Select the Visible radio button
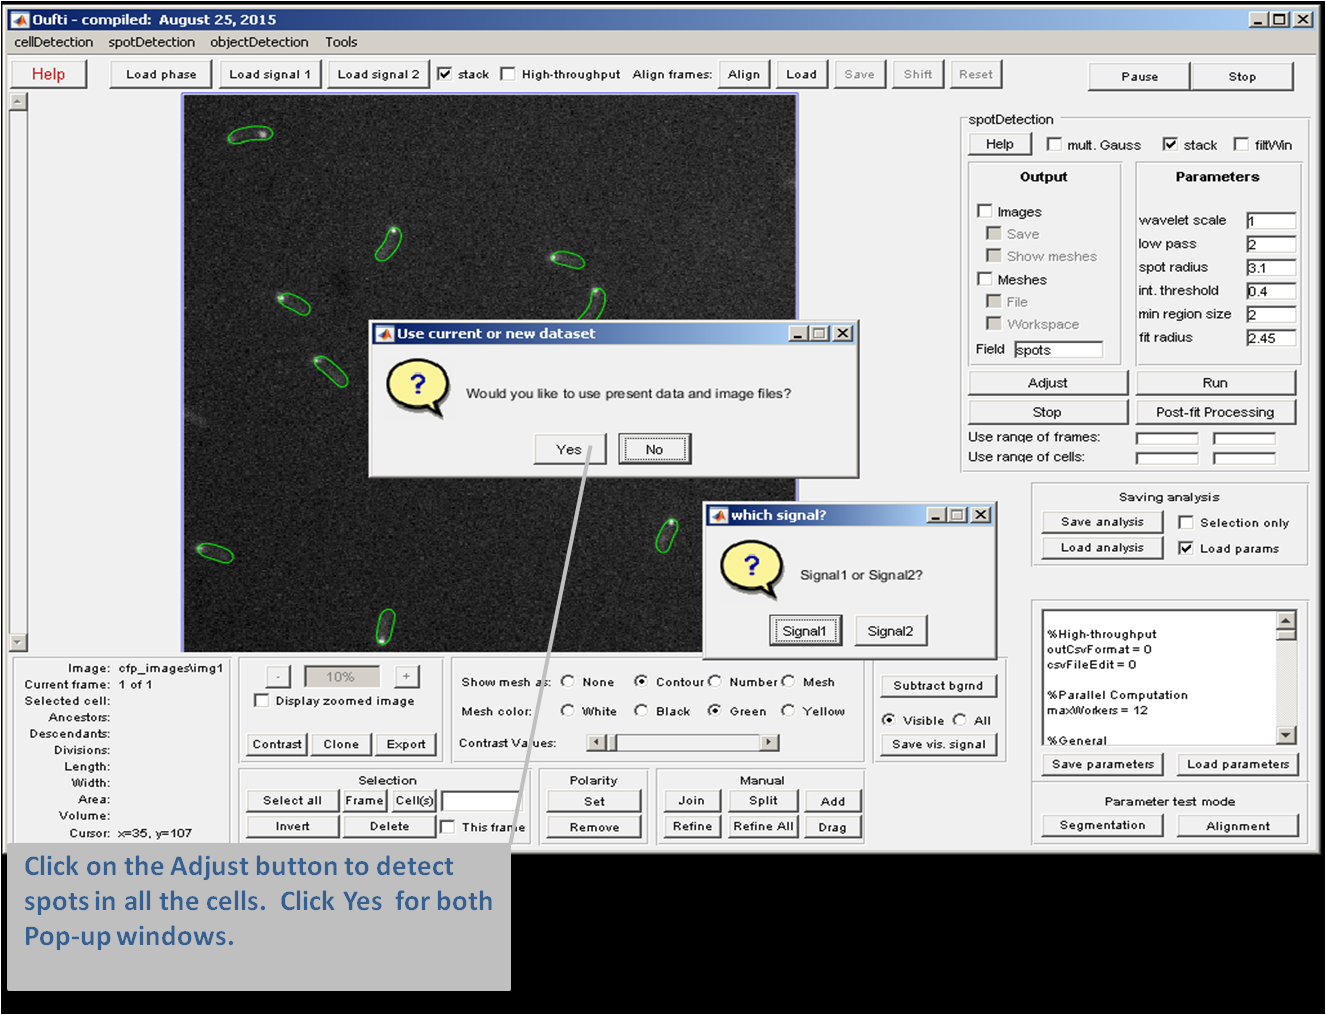 coord(888,720)
